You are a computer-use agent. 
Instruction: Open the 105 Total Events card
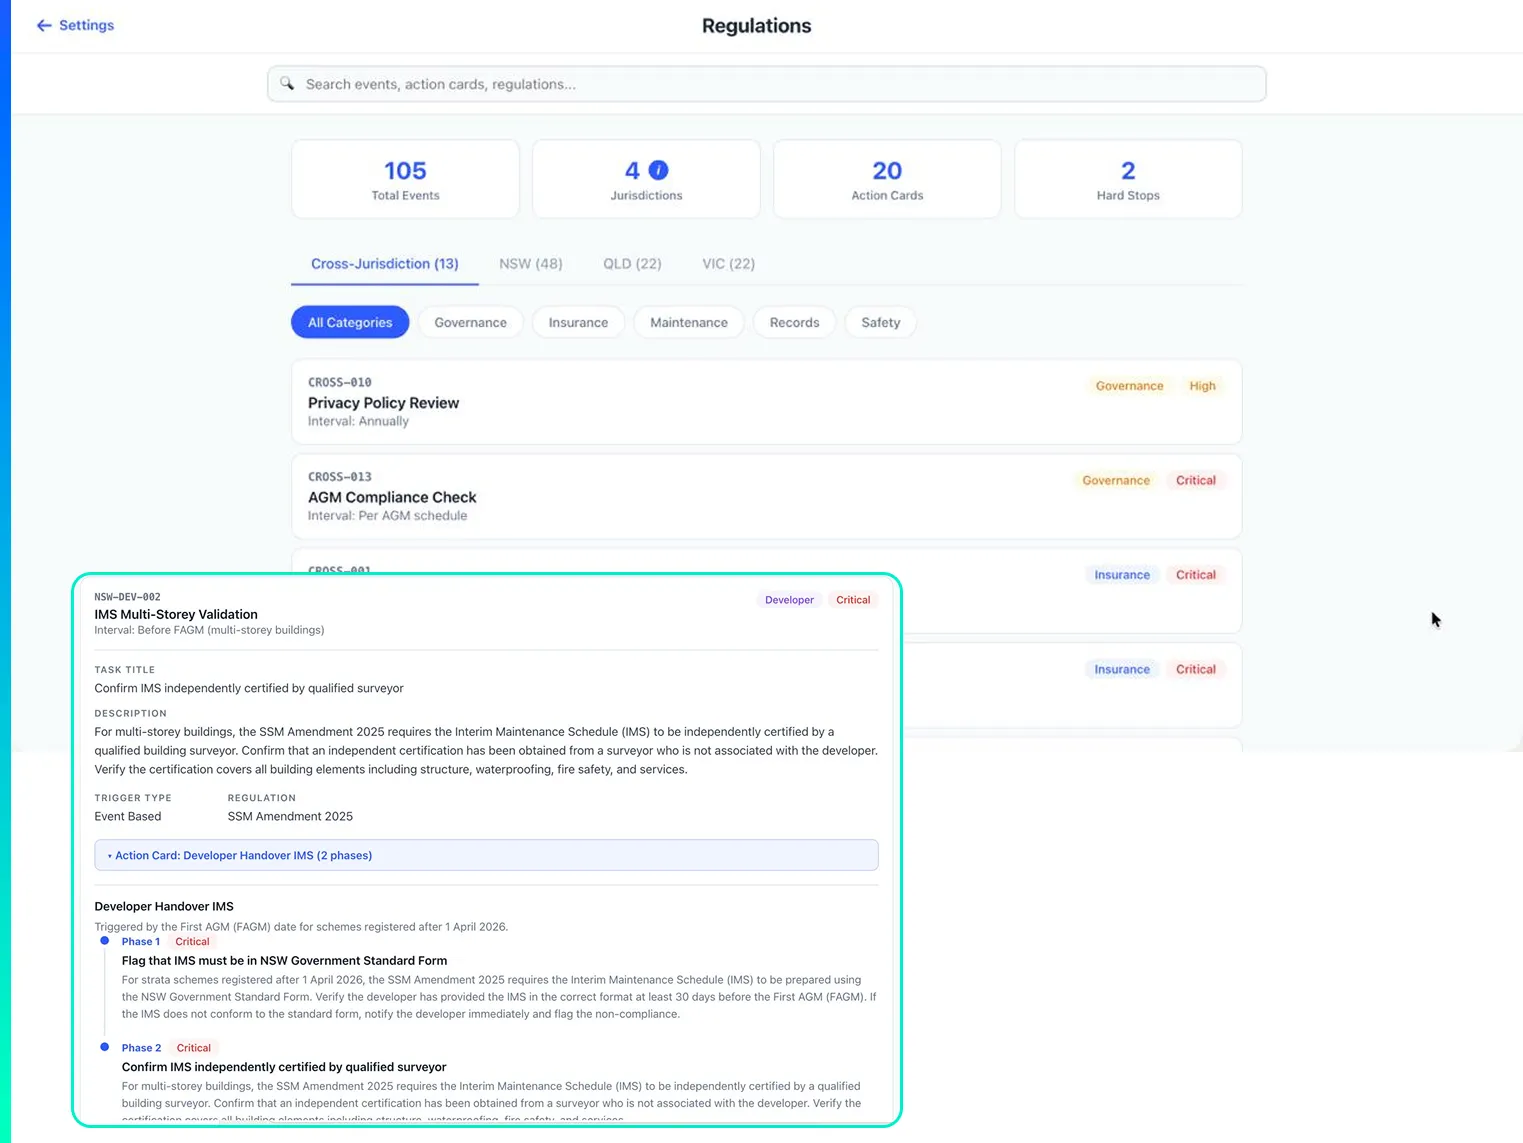point(405,179)
